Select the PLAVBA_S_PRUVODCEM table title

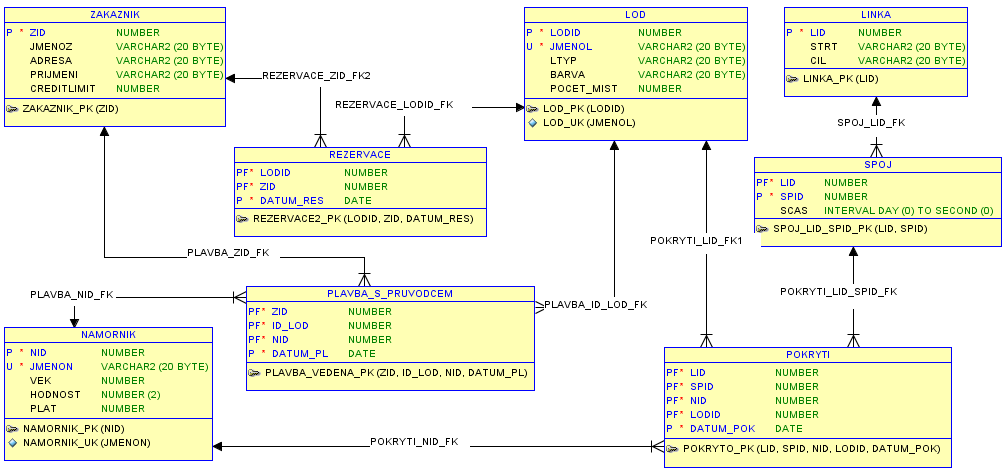[390, 295]
